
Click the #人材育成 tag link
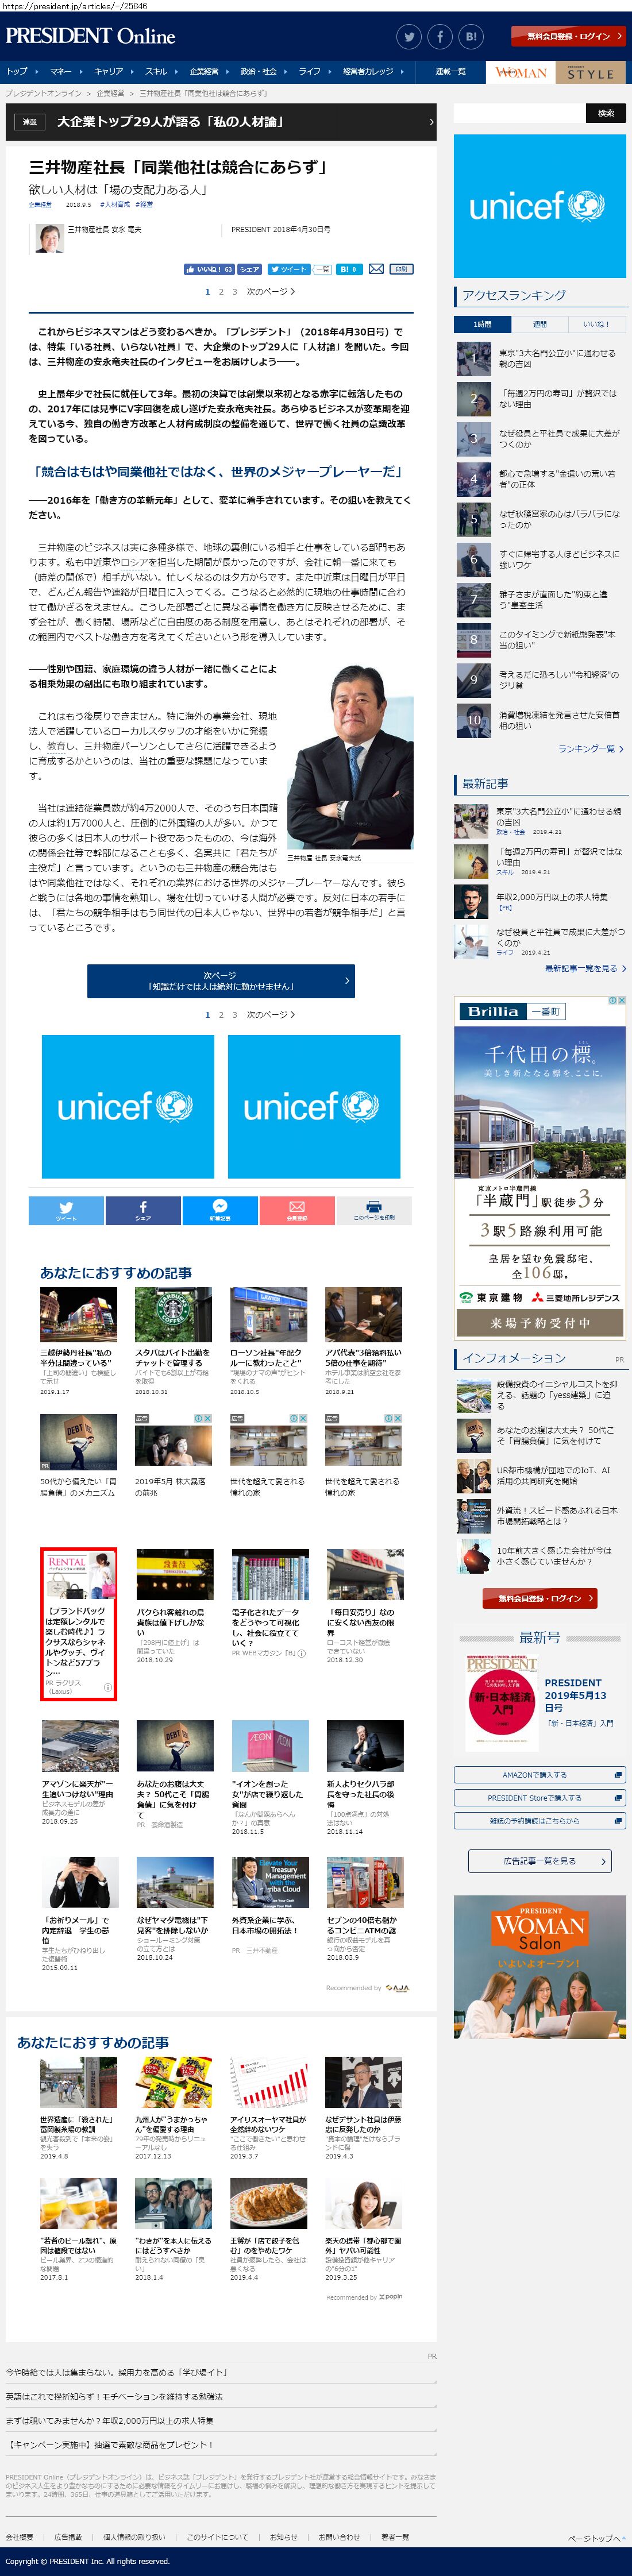pyautogui.click(x=115, y=204)
